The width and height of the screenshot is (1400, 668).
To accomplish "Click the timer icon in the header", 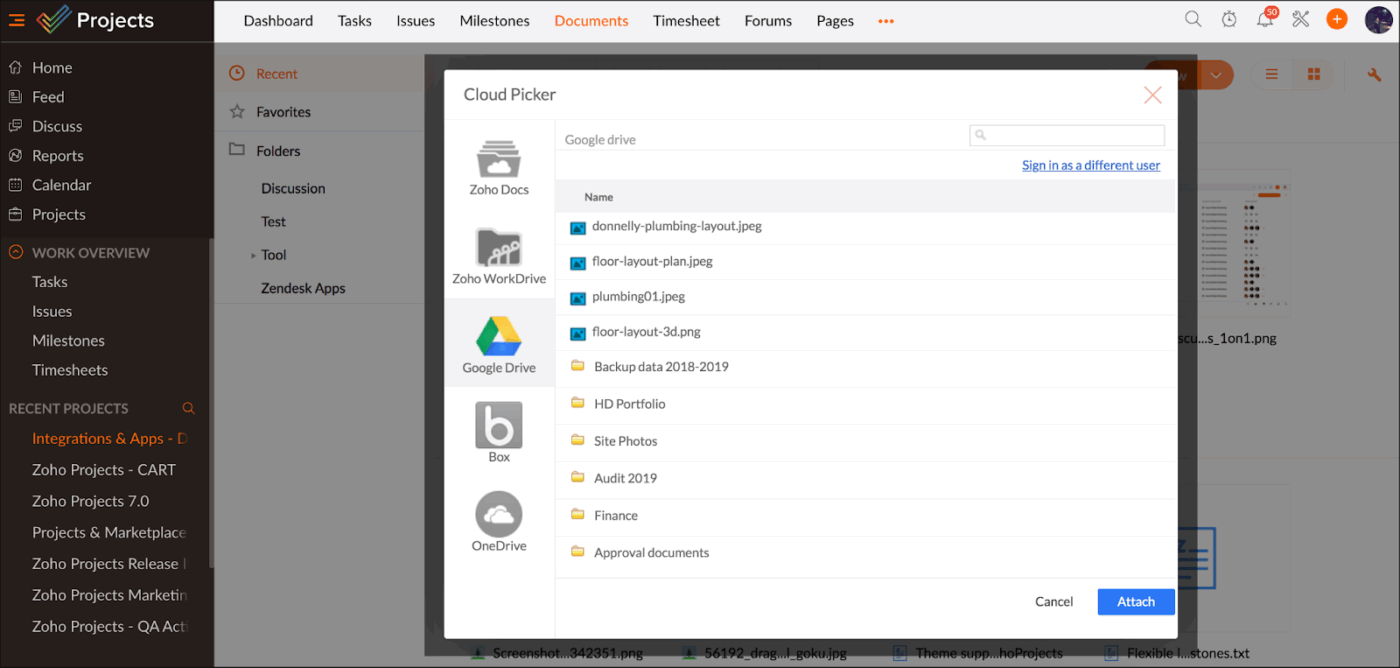I will (x=1229, y=18).
